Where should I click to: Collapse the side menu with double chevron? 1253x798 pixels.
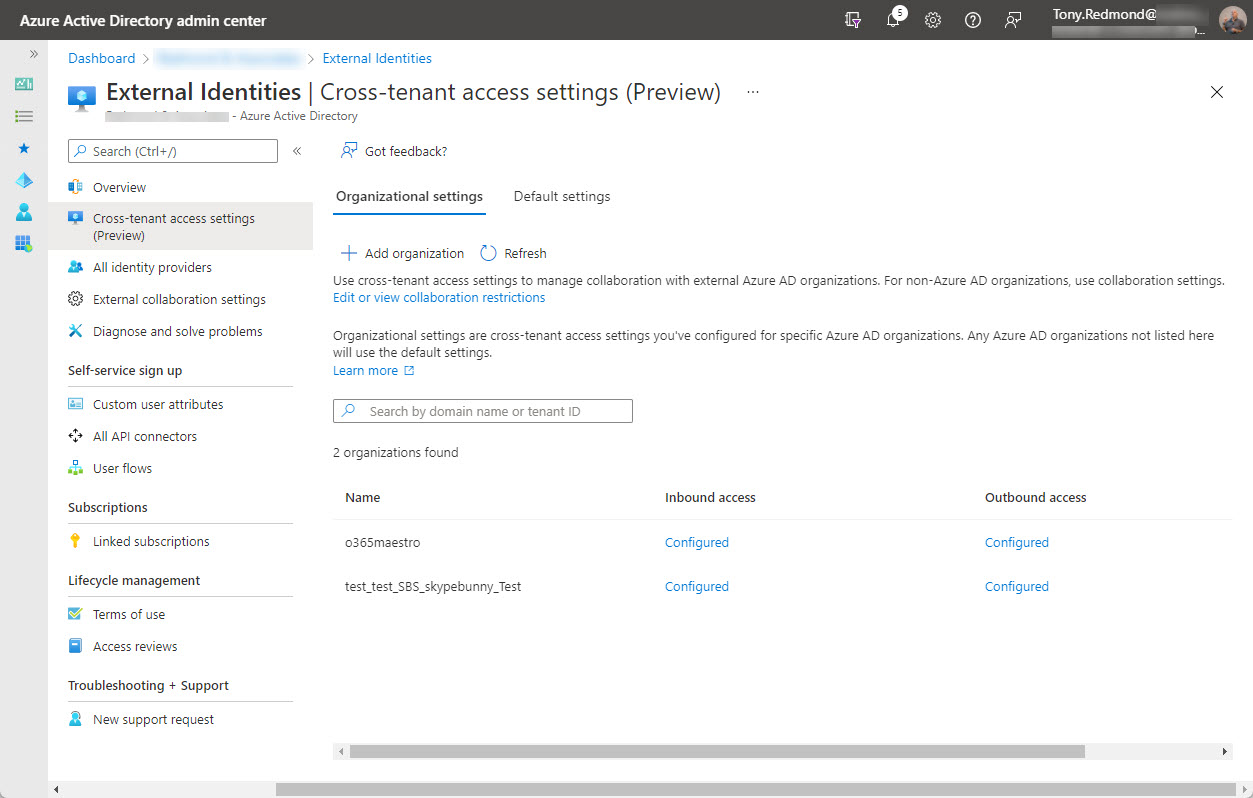(297, 151)
